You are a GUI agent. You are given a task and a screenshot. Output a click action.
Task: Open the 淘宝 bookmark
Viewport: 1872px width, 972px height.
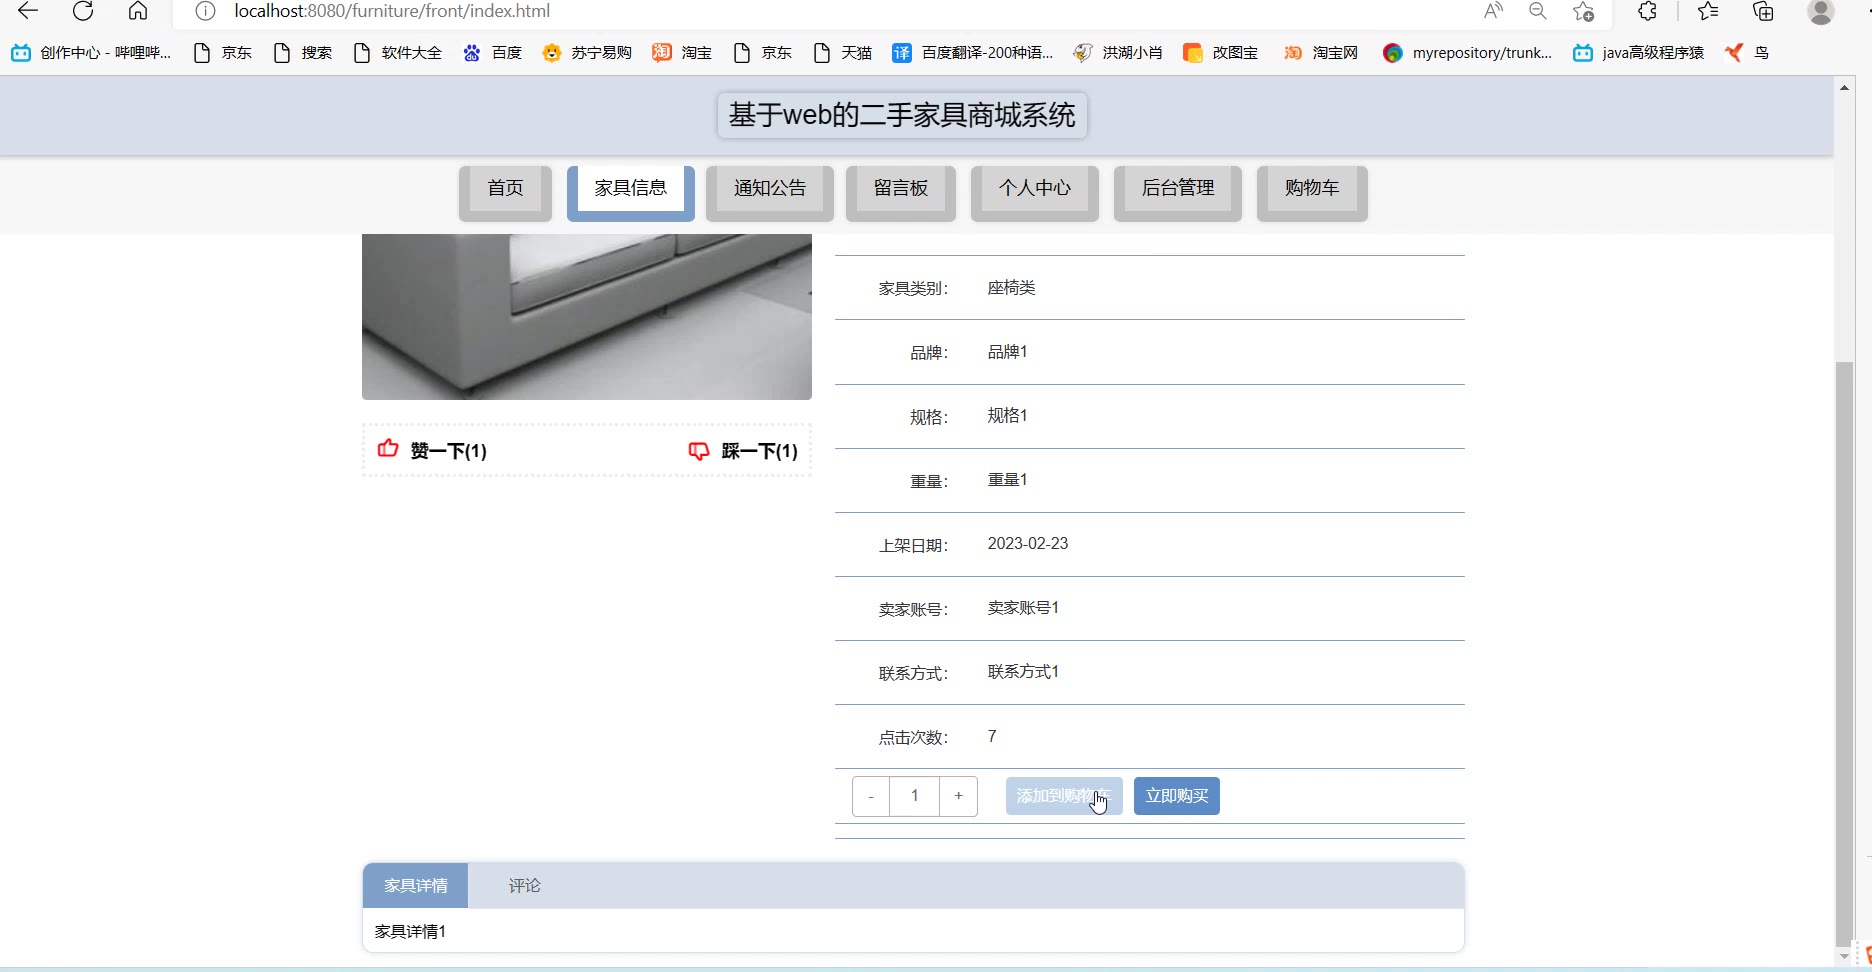pos(682,53)
